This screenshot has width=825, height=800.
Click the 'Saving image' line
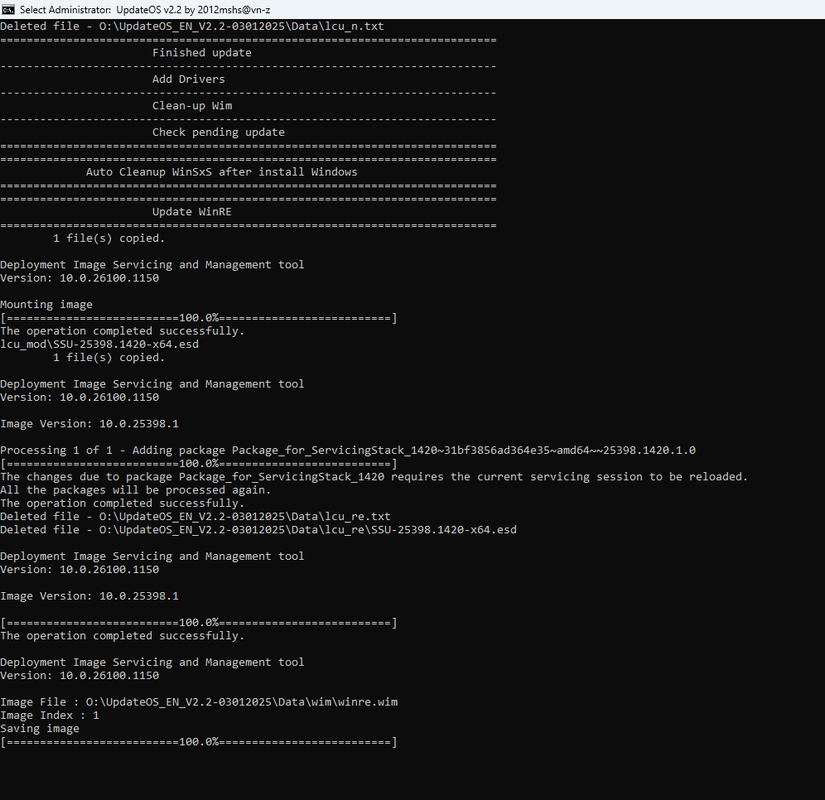[40, 728]
